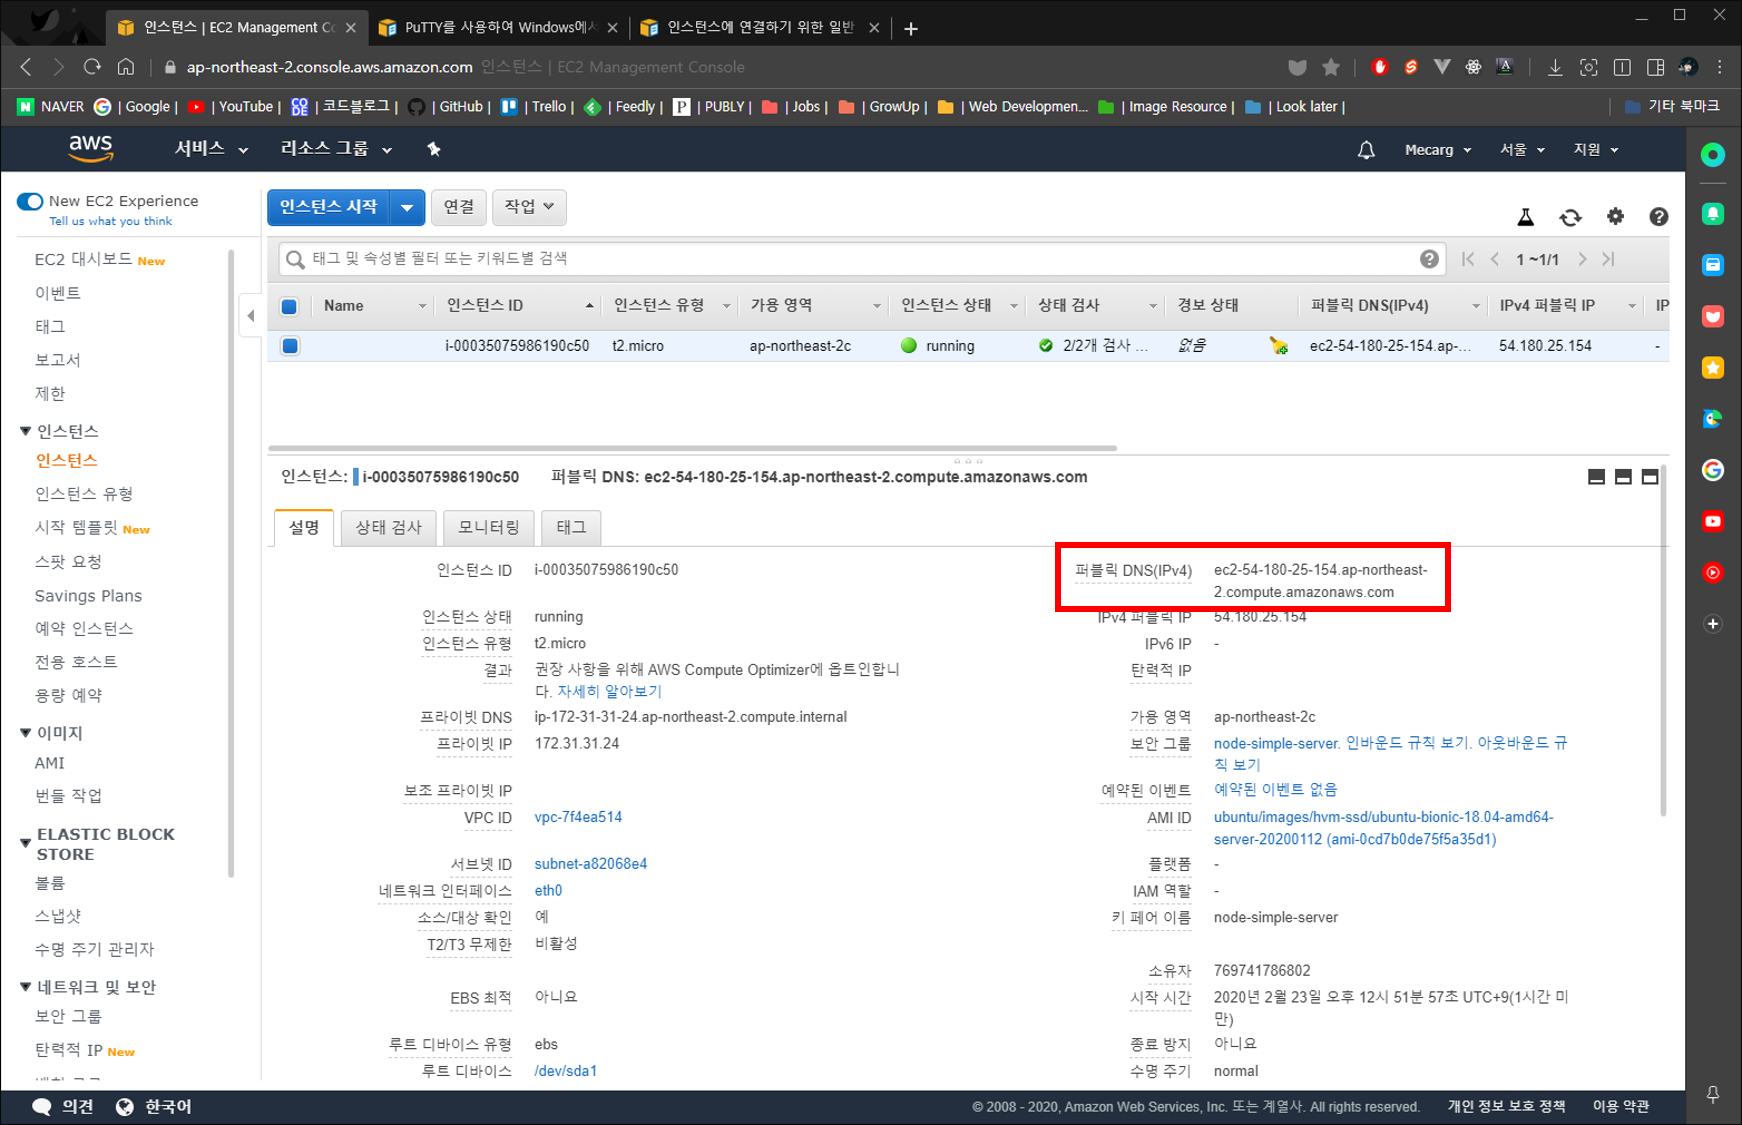
Task: Refresh the instance list
Action: (1571, 217)
